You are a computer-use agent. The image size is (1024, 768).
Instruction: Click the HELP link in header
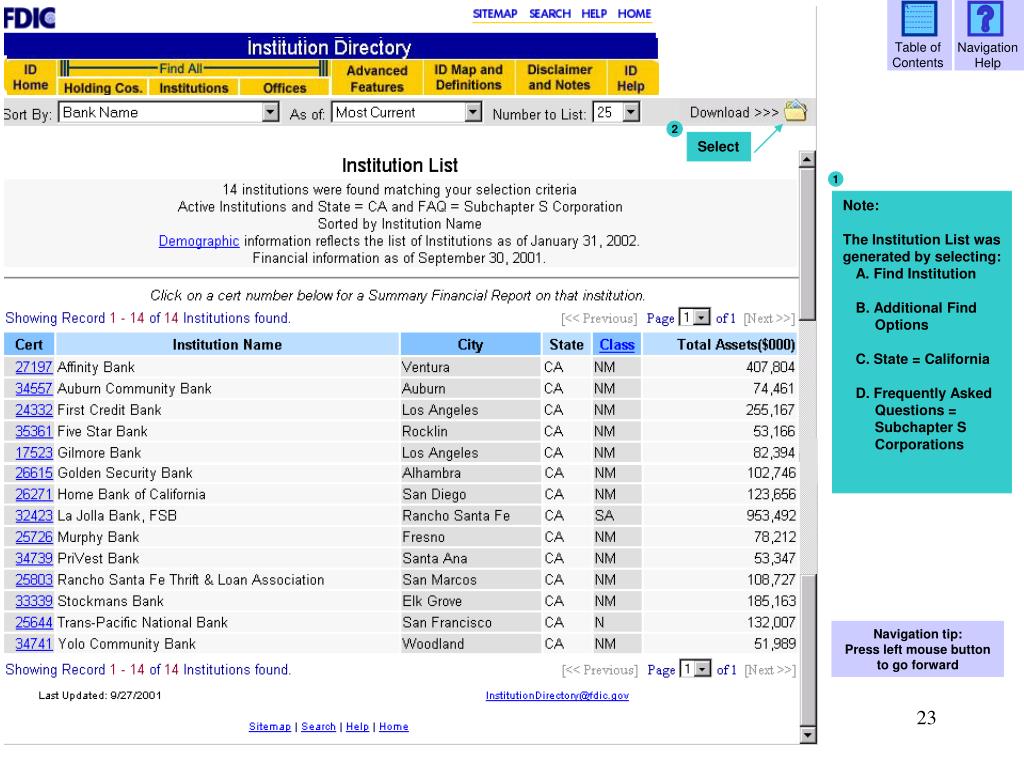coord(594,14)
